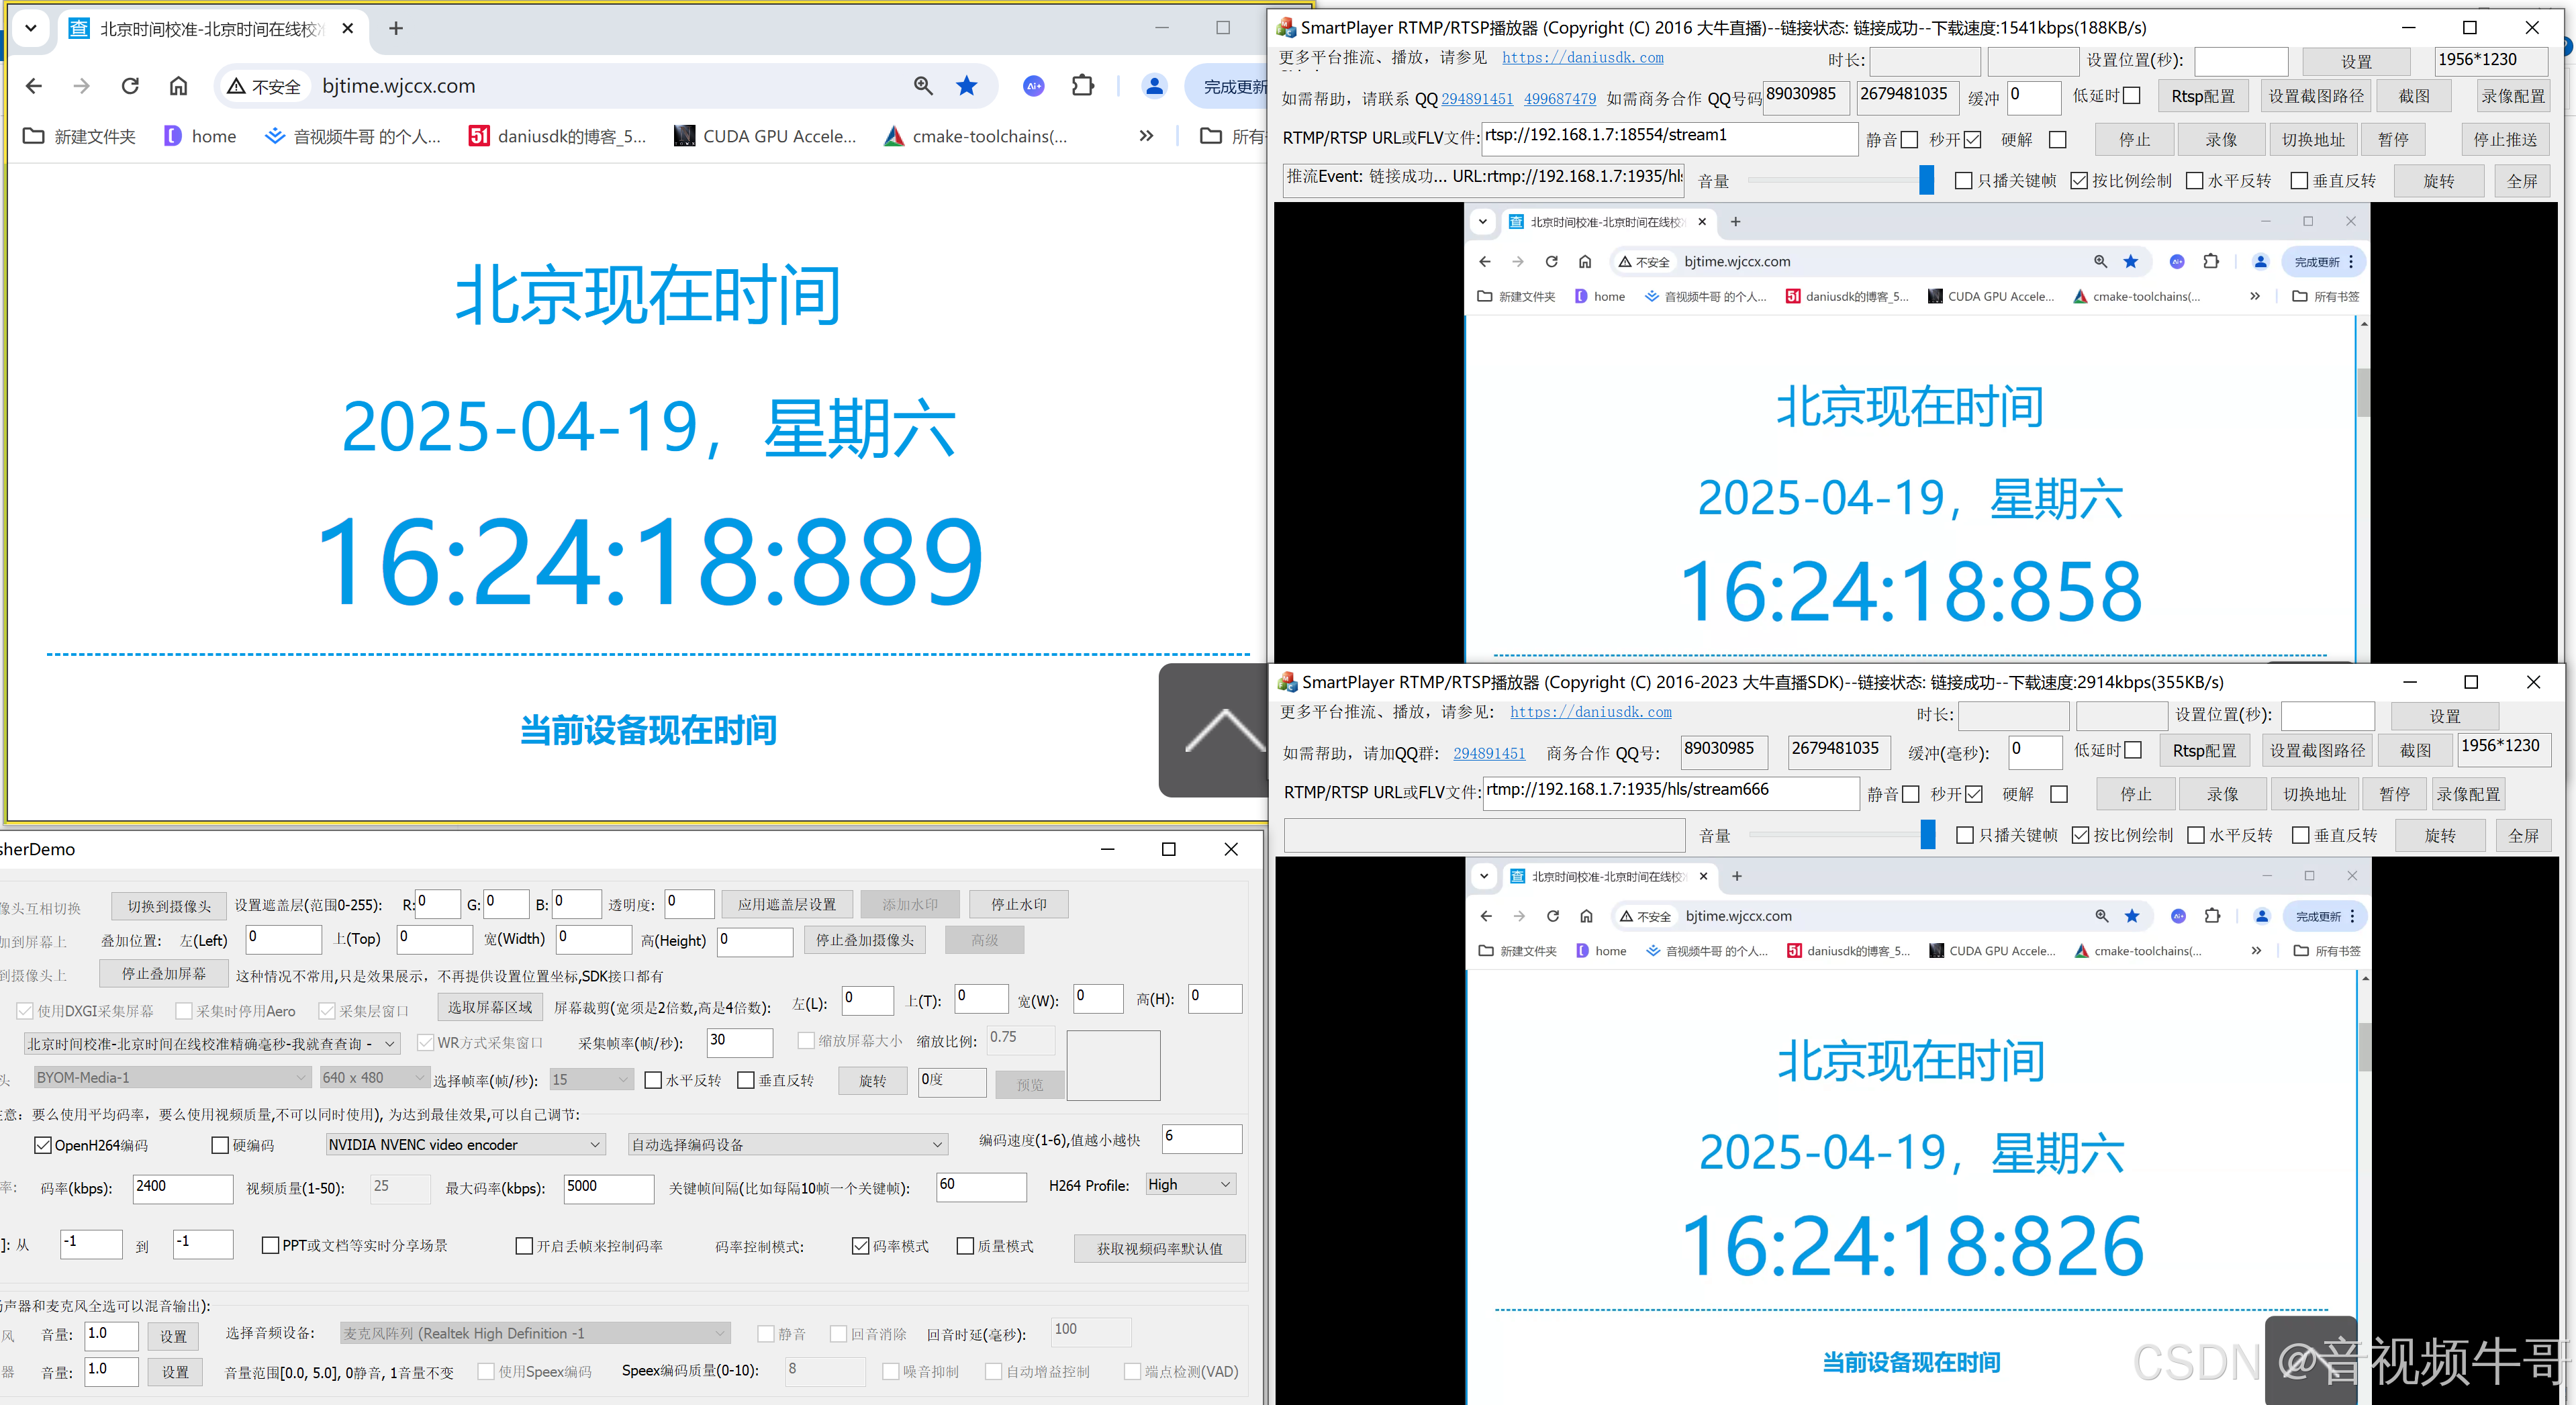Enable the 低延时 checkbox in top player

point(2132,96)
